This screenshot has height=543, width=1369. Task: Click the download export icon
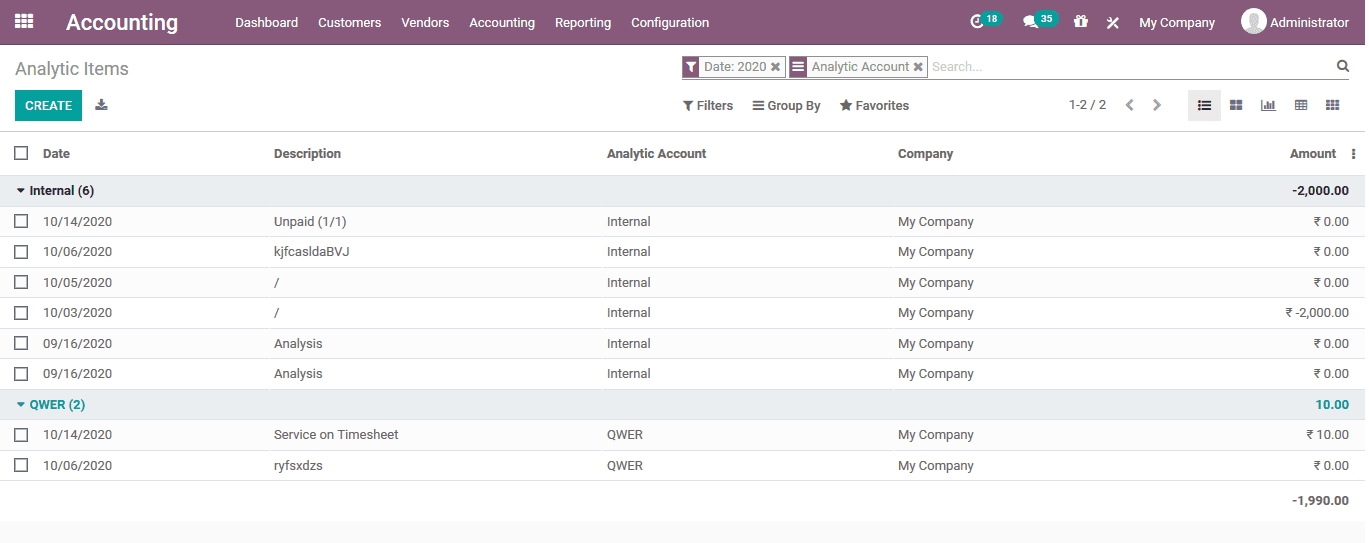pyautogui.click(x=101, y=105)
